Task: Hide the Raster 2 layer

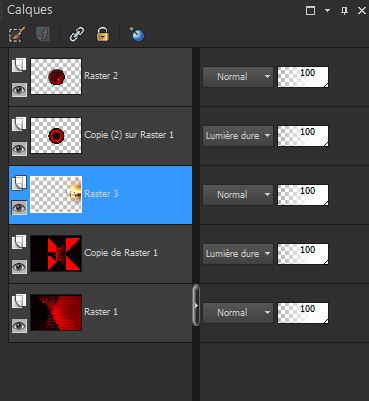Action: tap(19, 90)
